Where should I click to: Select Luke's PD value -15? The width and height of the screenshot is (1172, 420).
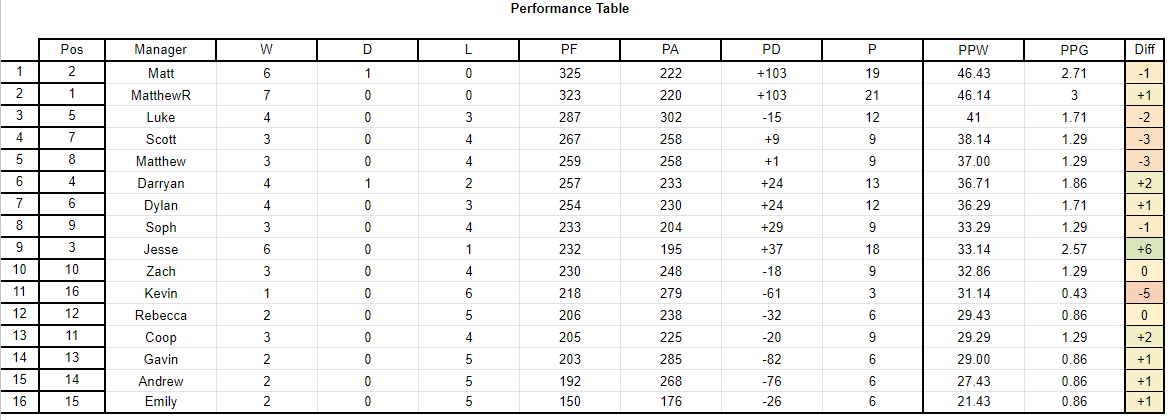(771, 117)
